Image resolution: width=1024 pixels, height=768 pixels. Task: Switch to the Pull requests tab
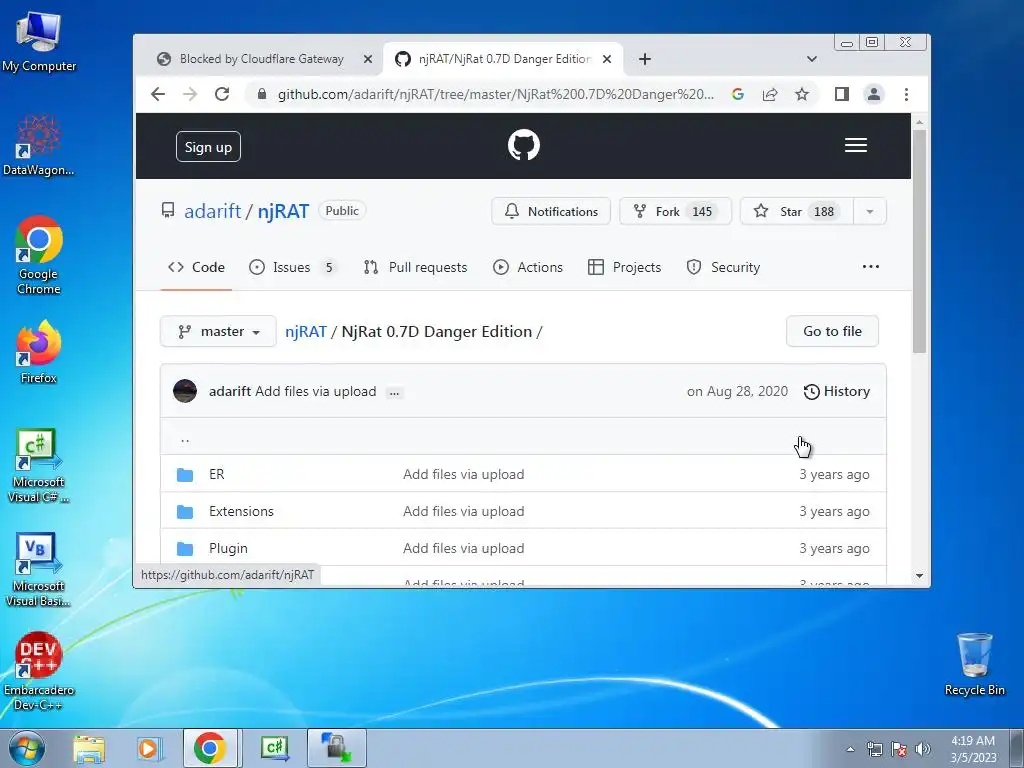[x=415, y=267]
